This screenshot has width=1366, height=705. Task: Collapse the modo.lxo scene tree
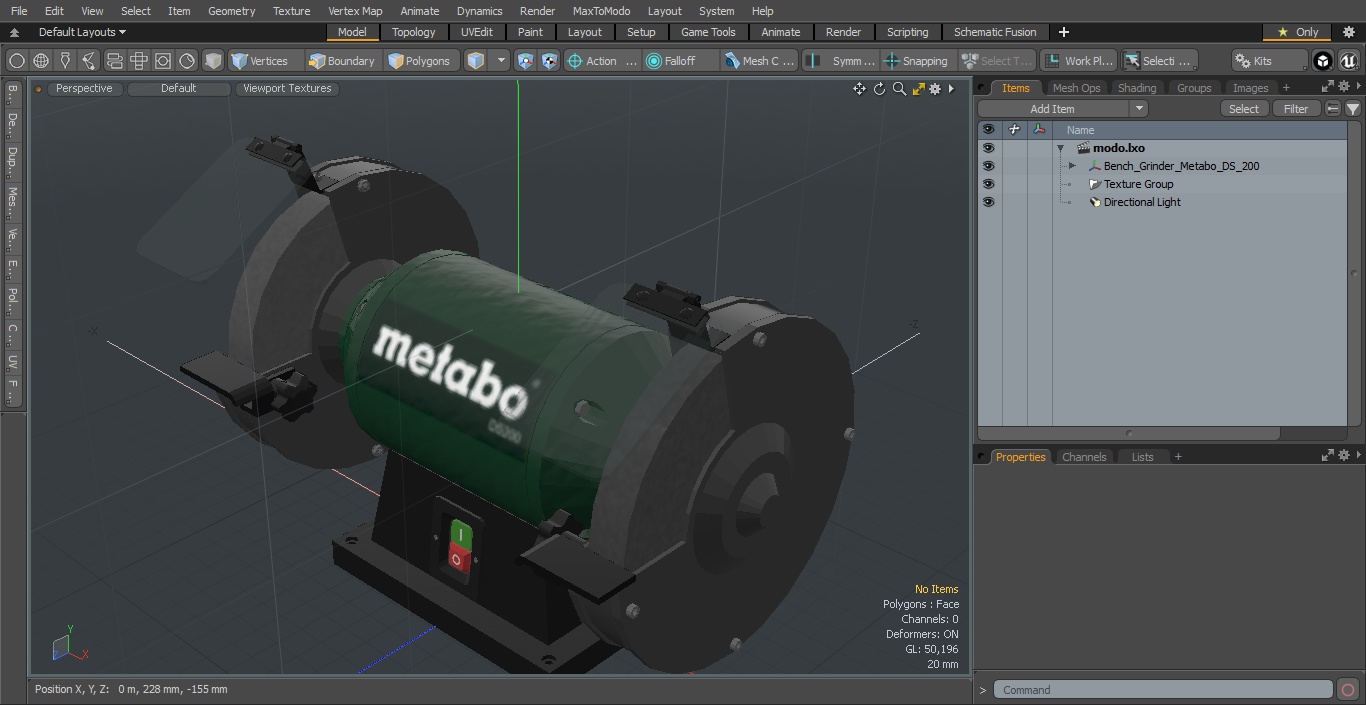coord(1061,148)
